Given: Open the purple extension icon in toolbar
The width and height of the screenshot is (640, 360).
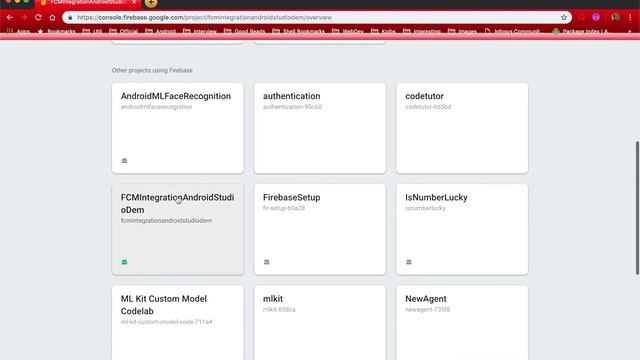Looking at the screenshot, I should click(596, 17).
